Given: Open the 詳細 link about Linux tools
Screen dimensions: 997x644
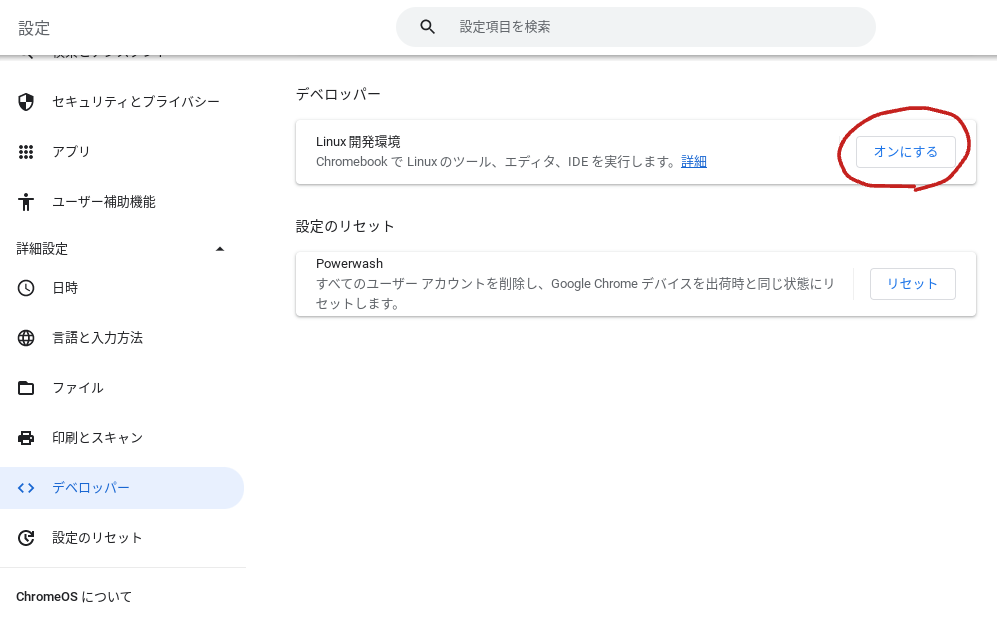Looking at the screenshot, I should (694, 162).
